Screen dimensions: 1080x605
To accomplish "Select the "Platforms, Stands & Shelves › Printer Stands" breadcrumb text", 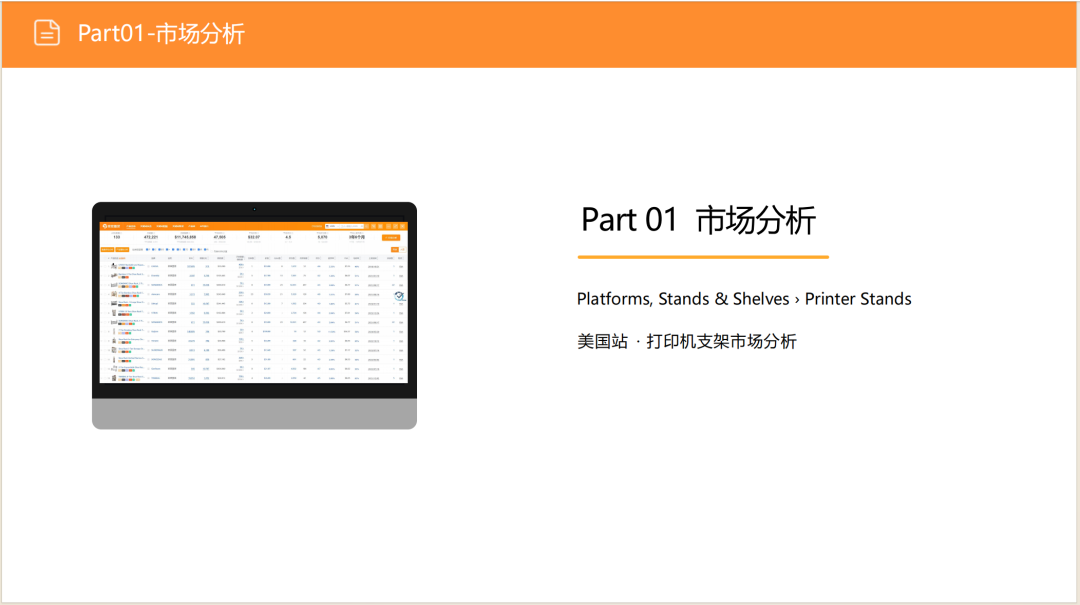I will pos(744,299).
